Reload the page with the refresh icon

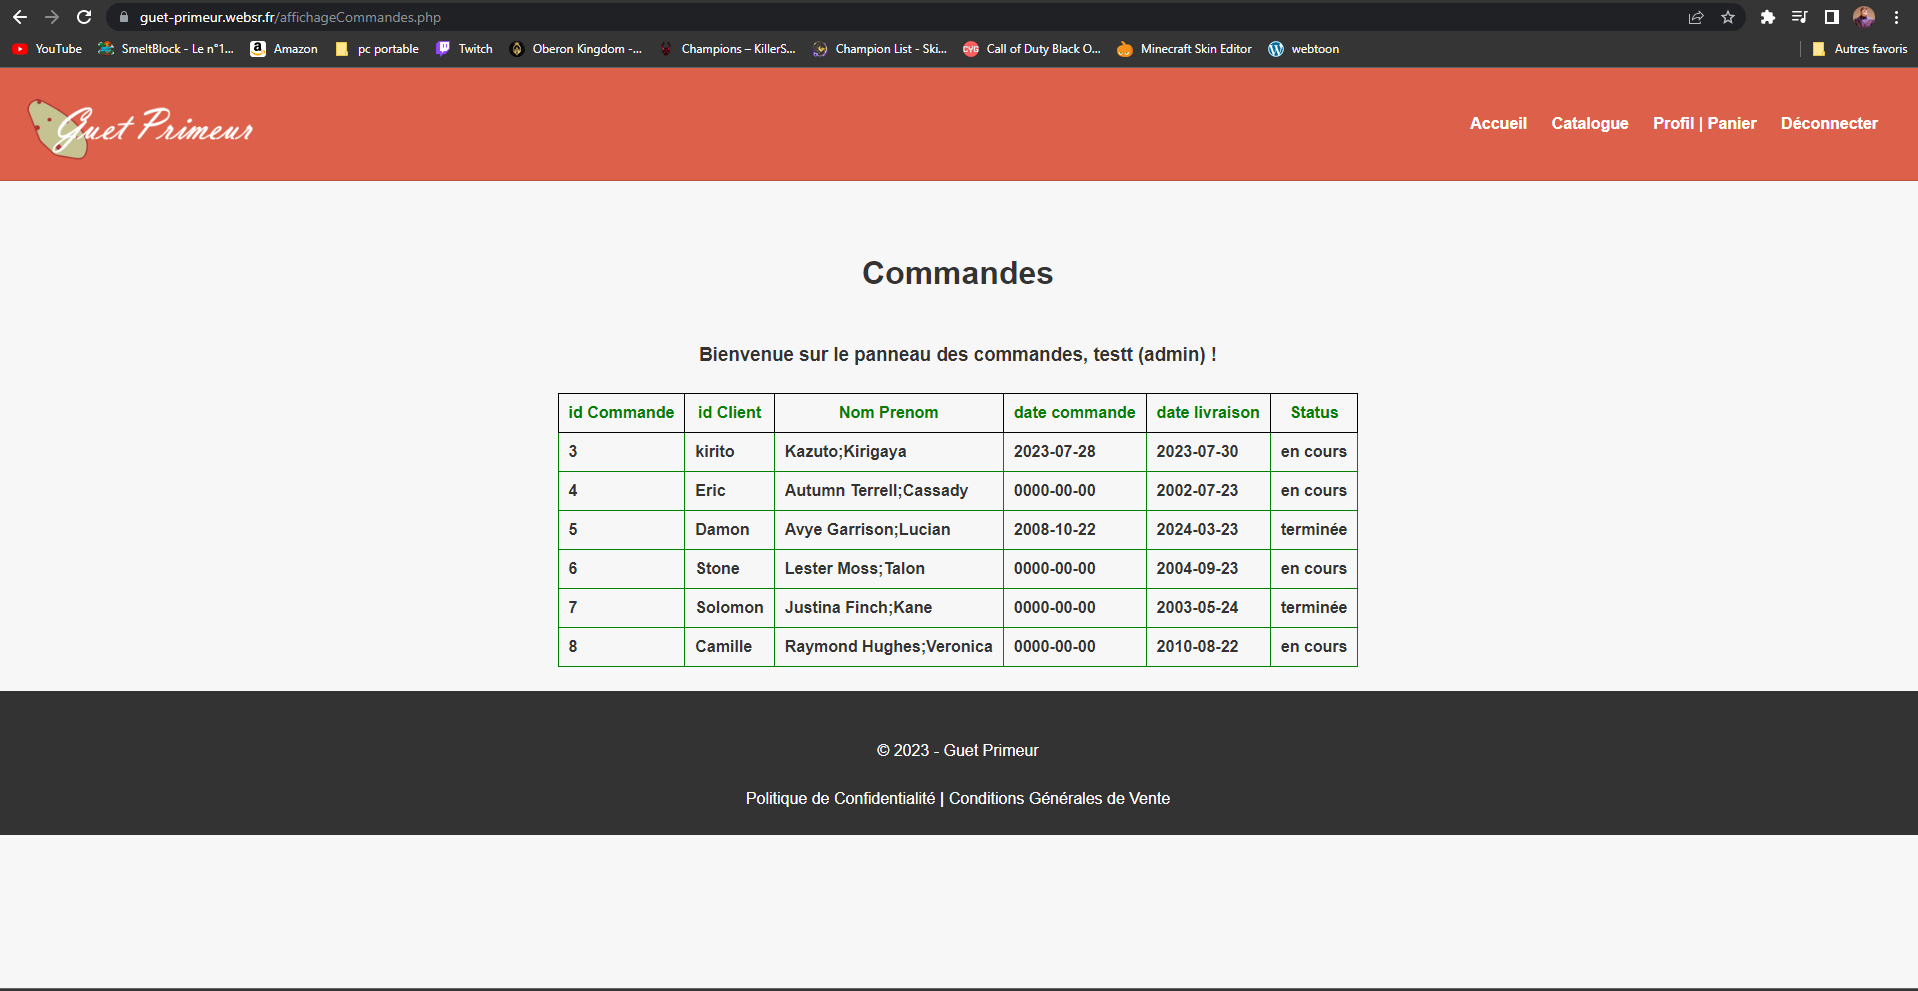84,17
